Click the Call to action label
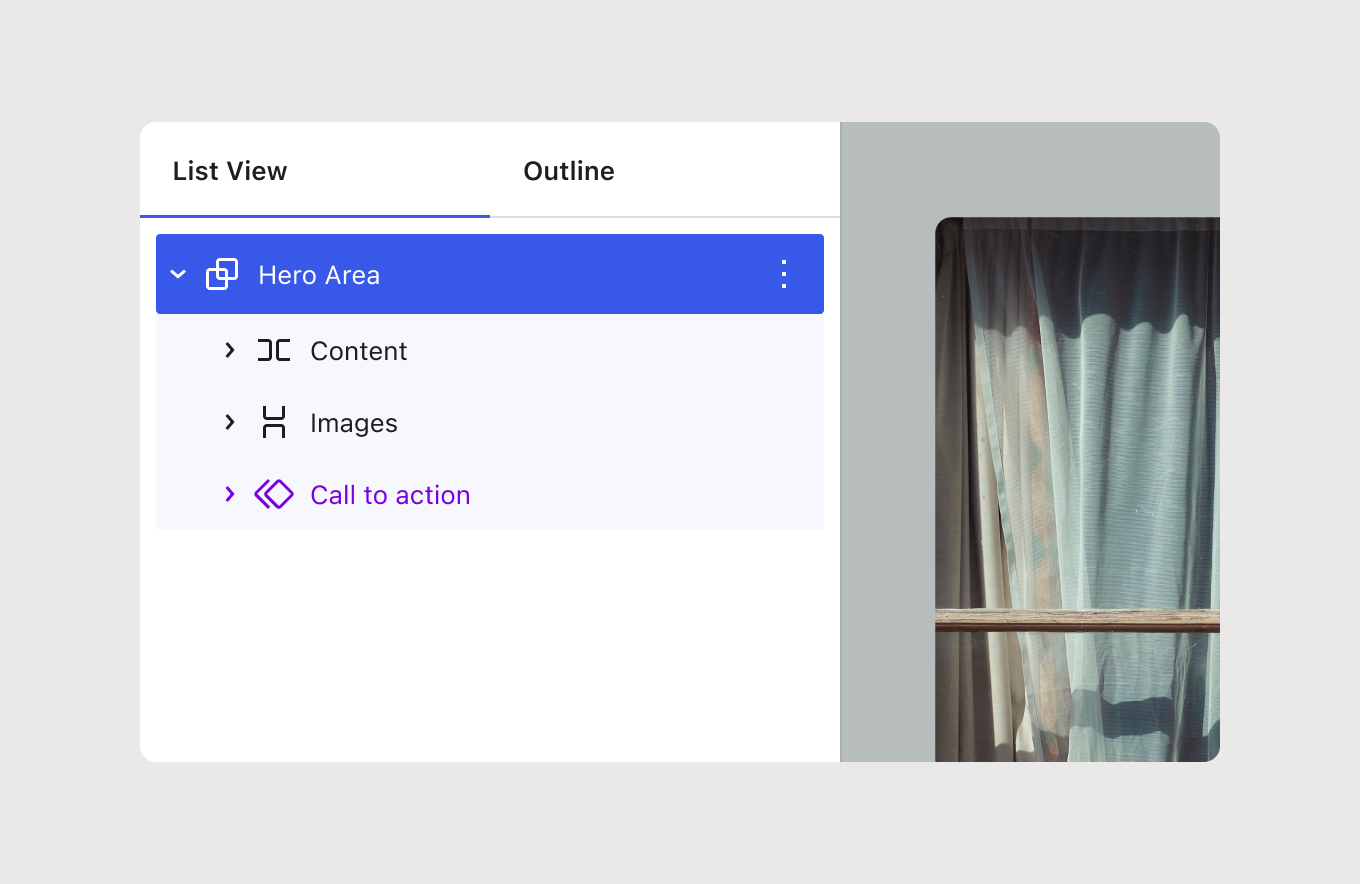Image resolution: width=1360 pixels, height=884 pixels. [390, 494]
